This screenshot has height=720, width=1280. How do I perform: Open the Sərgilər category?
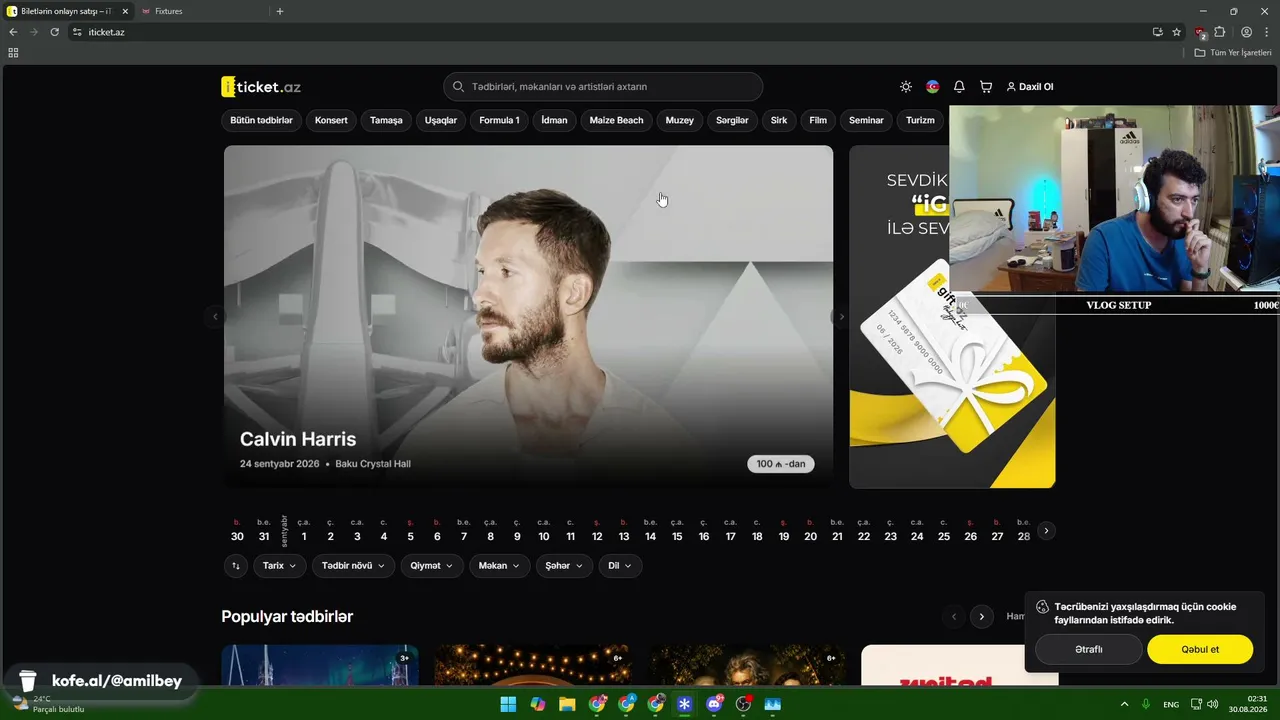click(x=732, y=120)
